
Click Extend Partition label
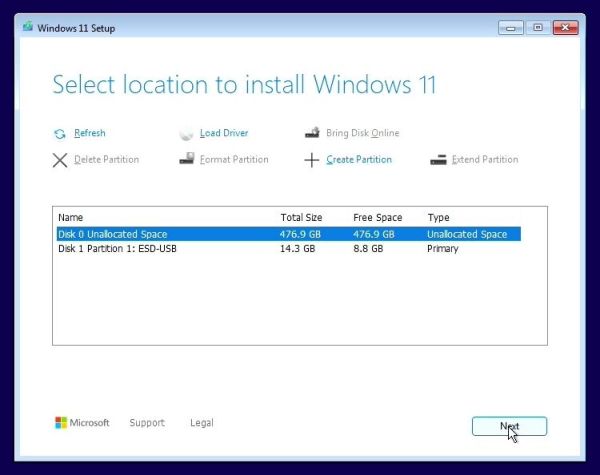485,159
